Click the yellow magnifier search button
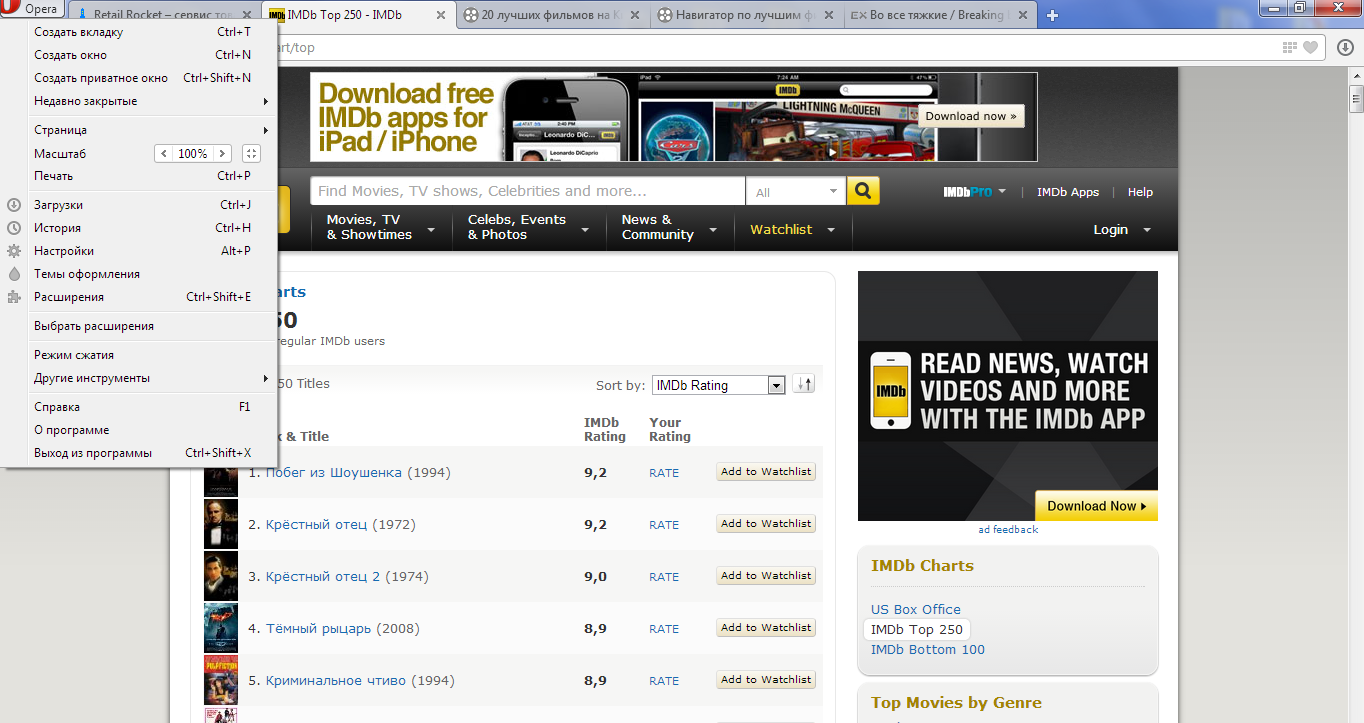 point(863,191)
